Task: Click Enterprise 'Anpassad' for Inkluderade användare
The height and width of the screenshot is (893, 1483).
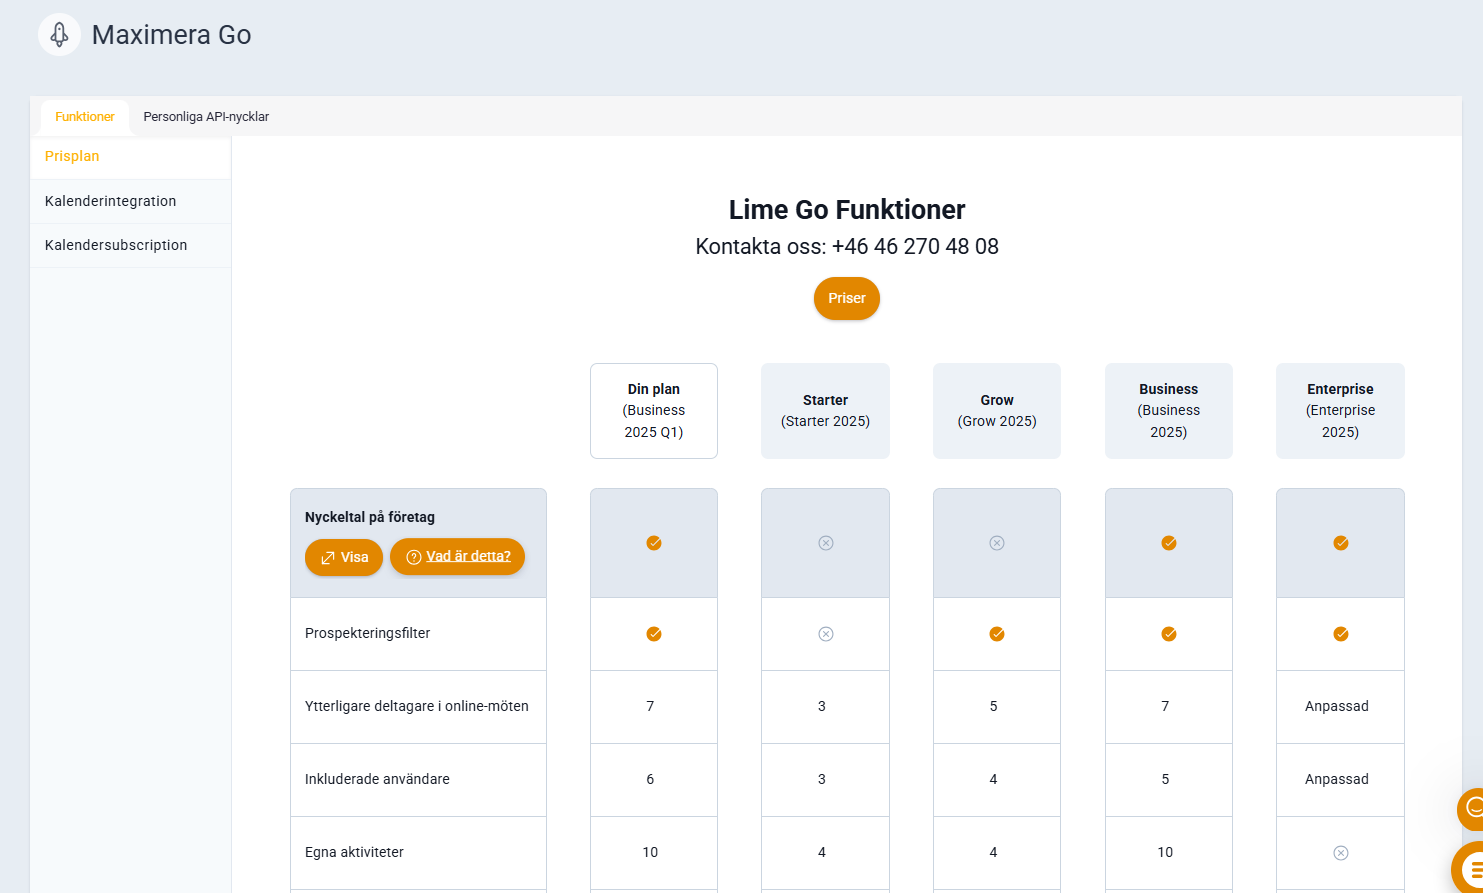Action: [1337, 780]
